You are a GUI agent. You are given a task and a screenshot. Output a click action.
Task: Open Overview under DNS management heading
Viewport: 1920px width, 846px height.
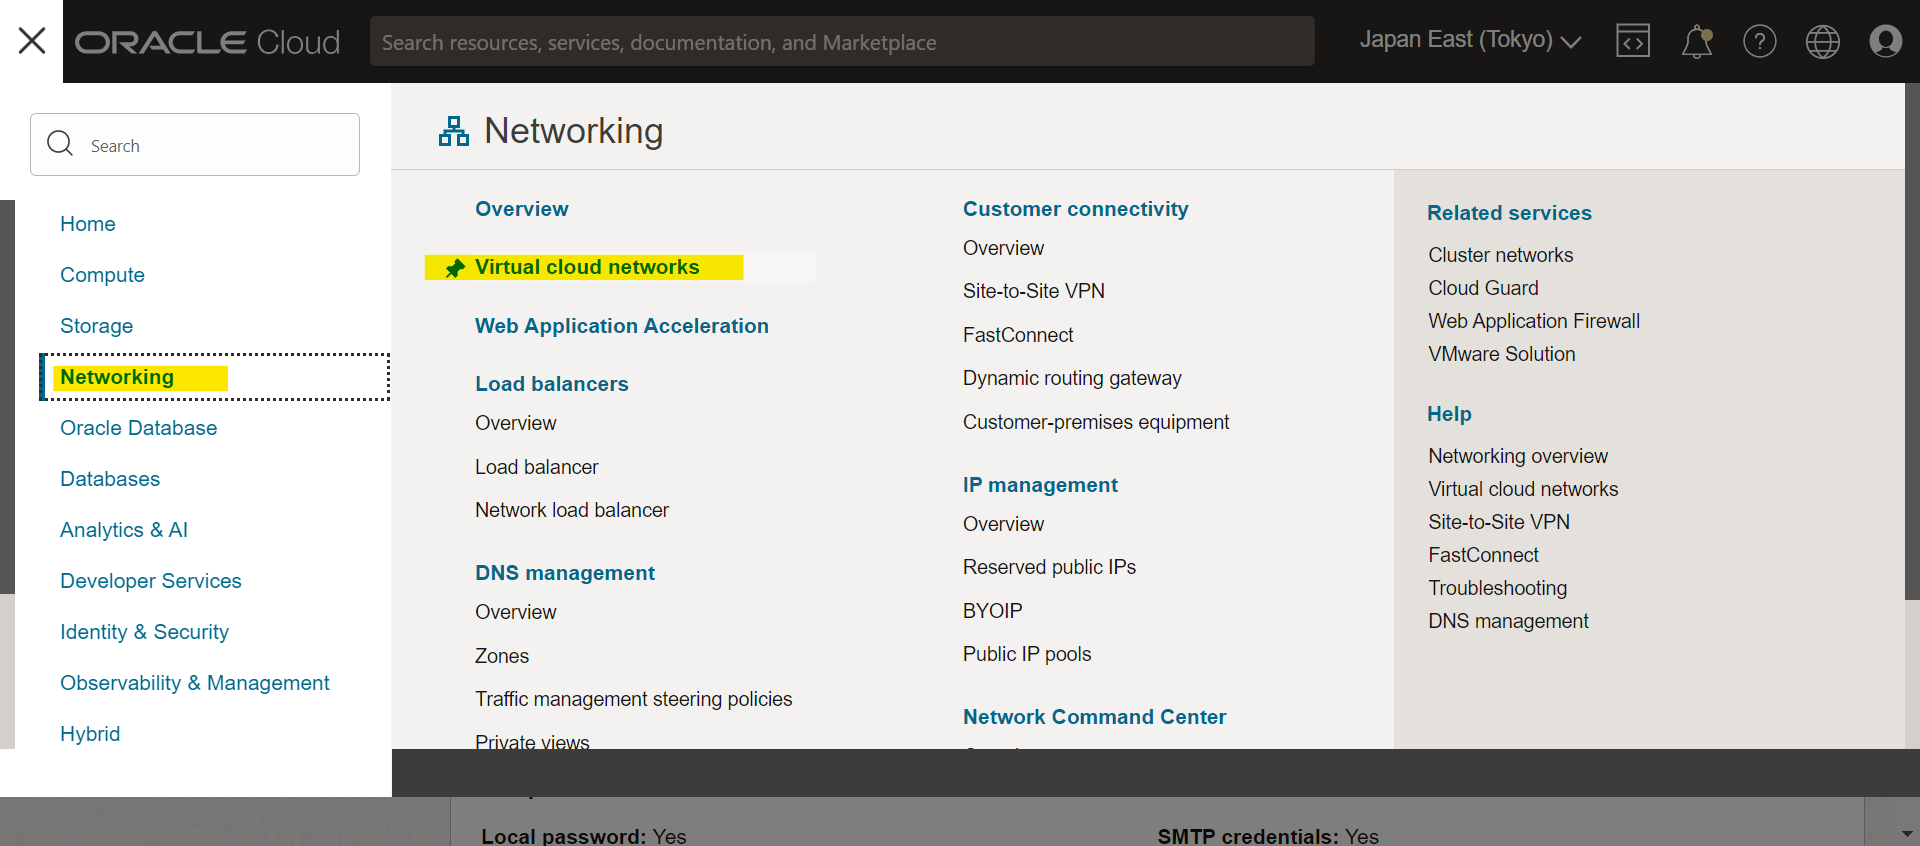[x=516, y=612]
